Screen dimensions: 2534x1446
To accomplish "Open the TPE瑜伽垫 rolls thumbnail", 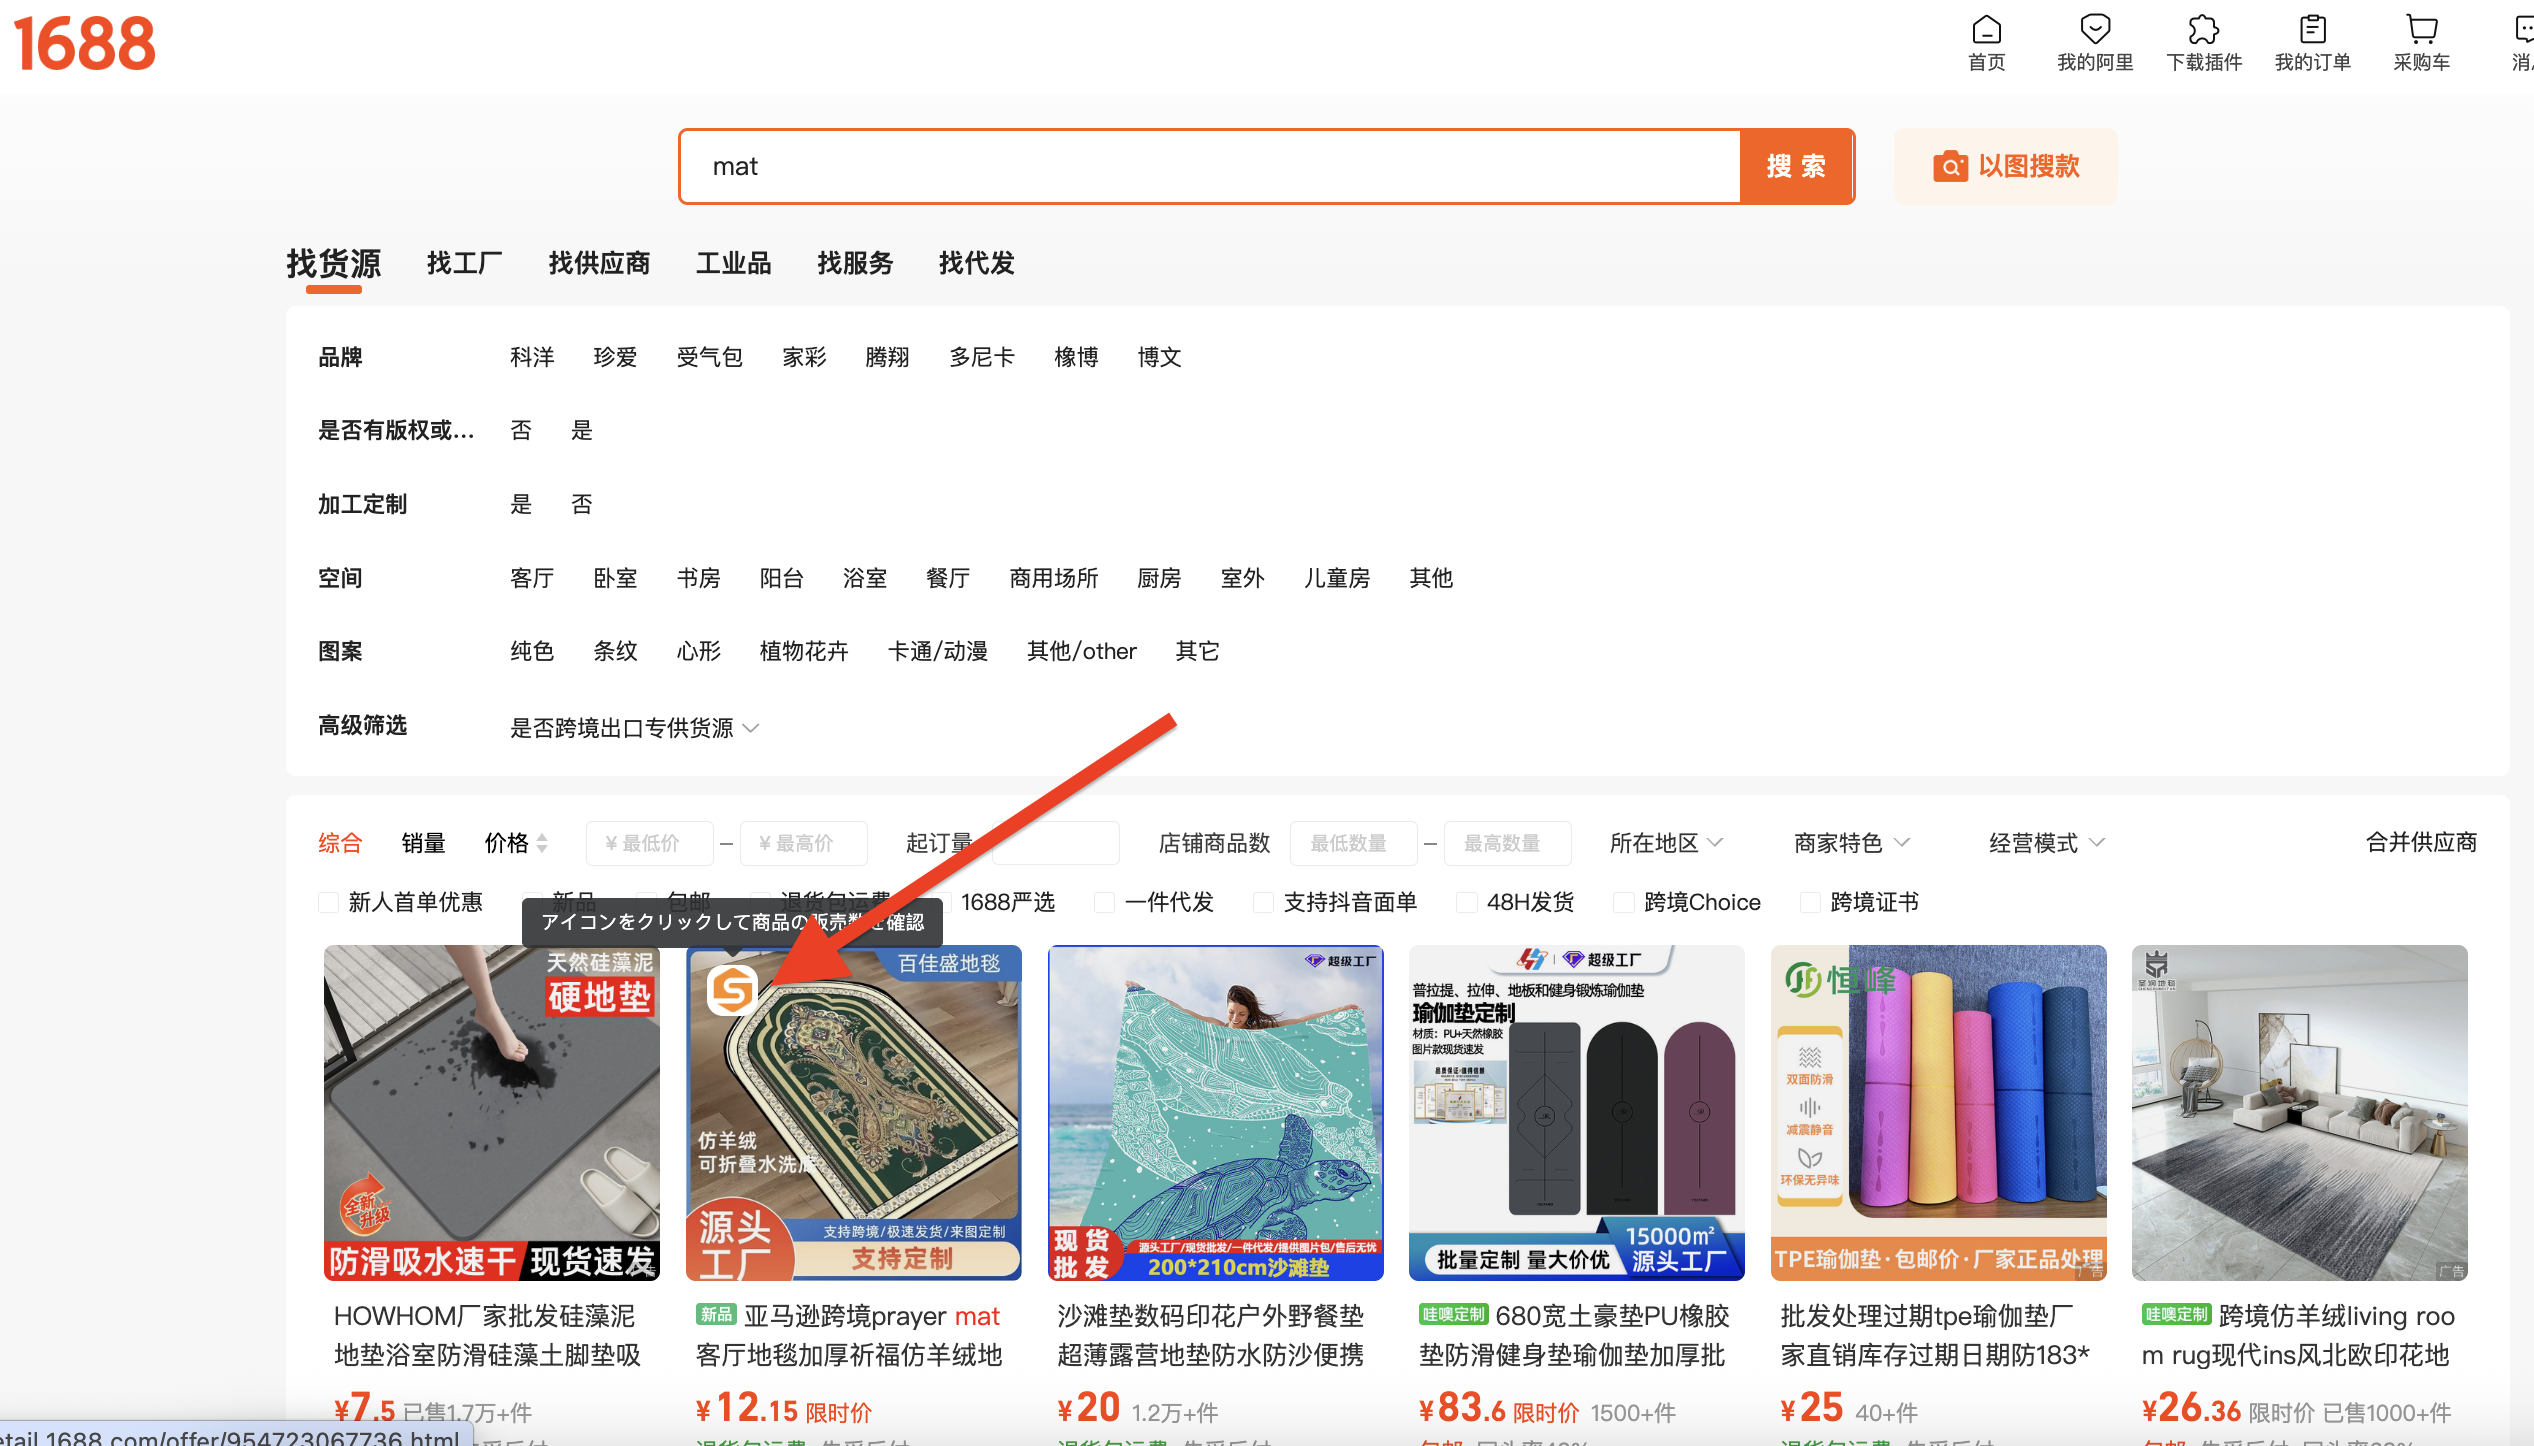I will 1938,1113.
